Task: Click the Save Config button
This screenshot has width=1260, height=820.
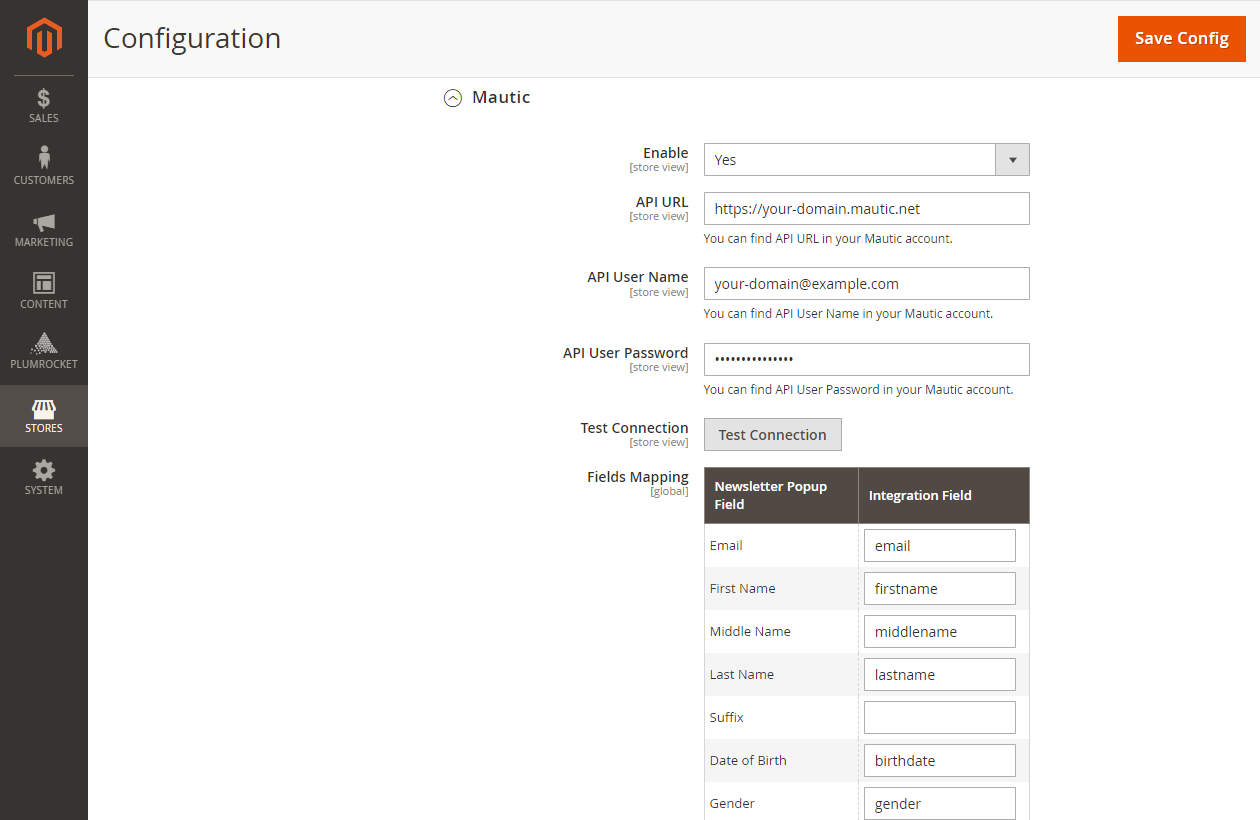Action: click(1181, 39)
